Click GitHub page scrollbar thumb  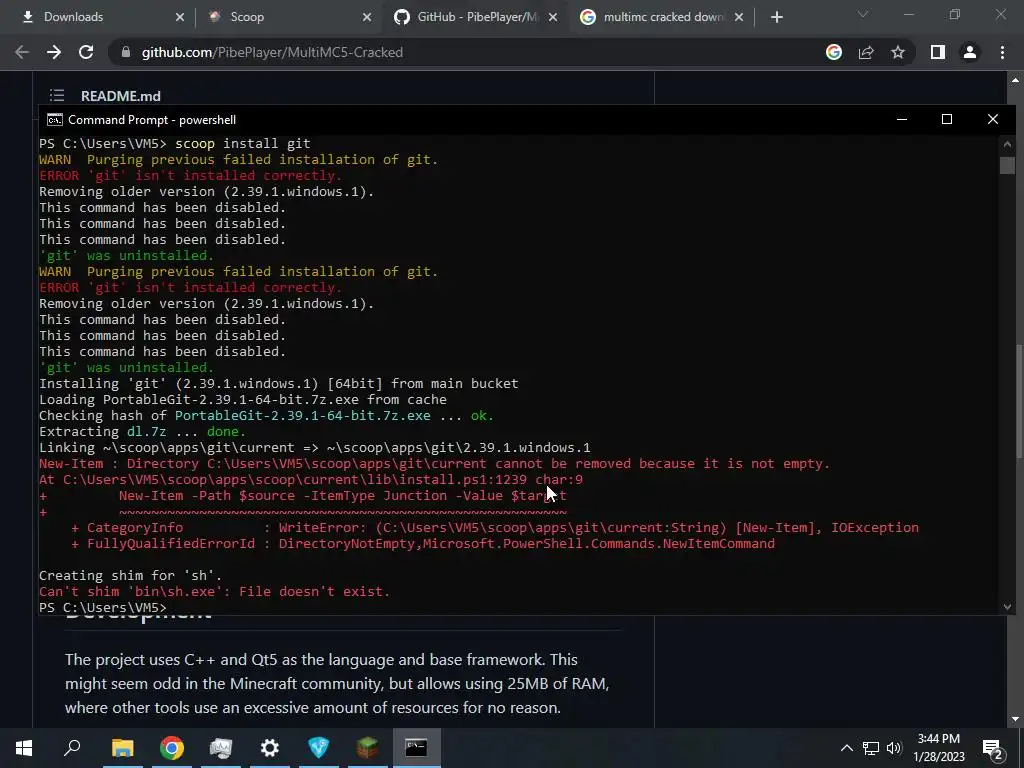pyautogui.click(x=1017, y=400)
